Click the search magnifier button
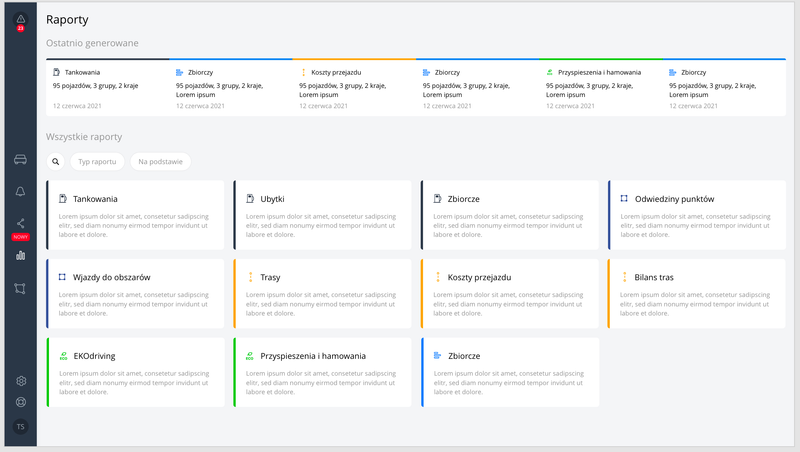Screen dimensions: 800x452 (56, 161)
